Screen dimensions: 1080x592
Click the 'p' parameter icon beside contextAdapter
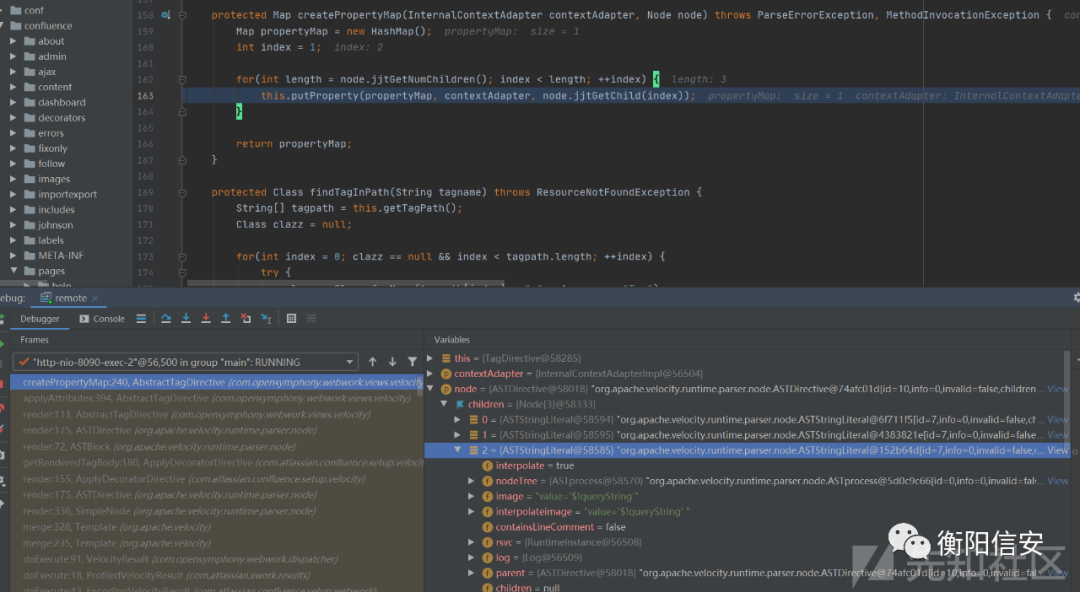coord(446,374)
